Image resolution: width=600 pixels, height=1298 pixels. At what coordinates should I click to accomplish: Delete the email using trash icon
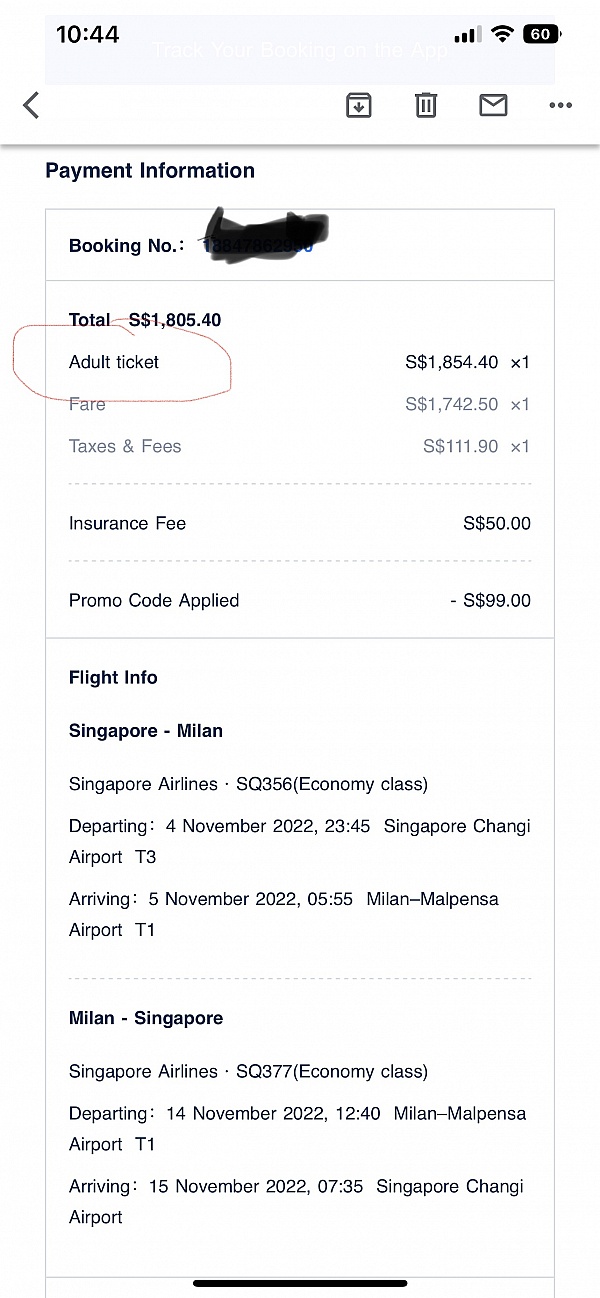tap(426, 105)
